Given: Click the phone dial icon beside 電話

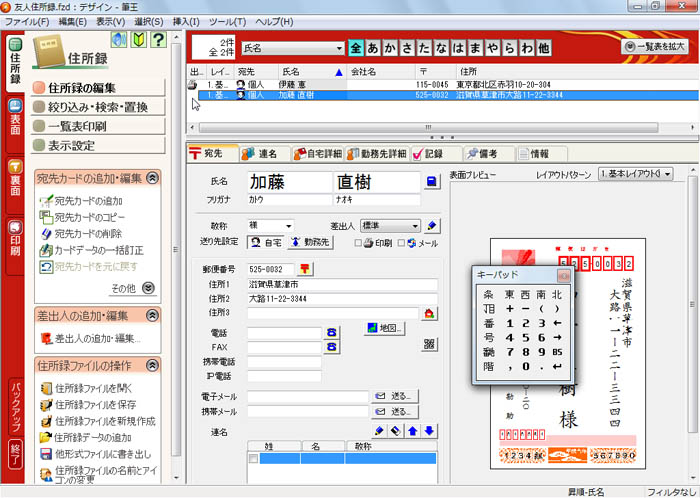Looking at the screenshot, I should click(332, 333).
